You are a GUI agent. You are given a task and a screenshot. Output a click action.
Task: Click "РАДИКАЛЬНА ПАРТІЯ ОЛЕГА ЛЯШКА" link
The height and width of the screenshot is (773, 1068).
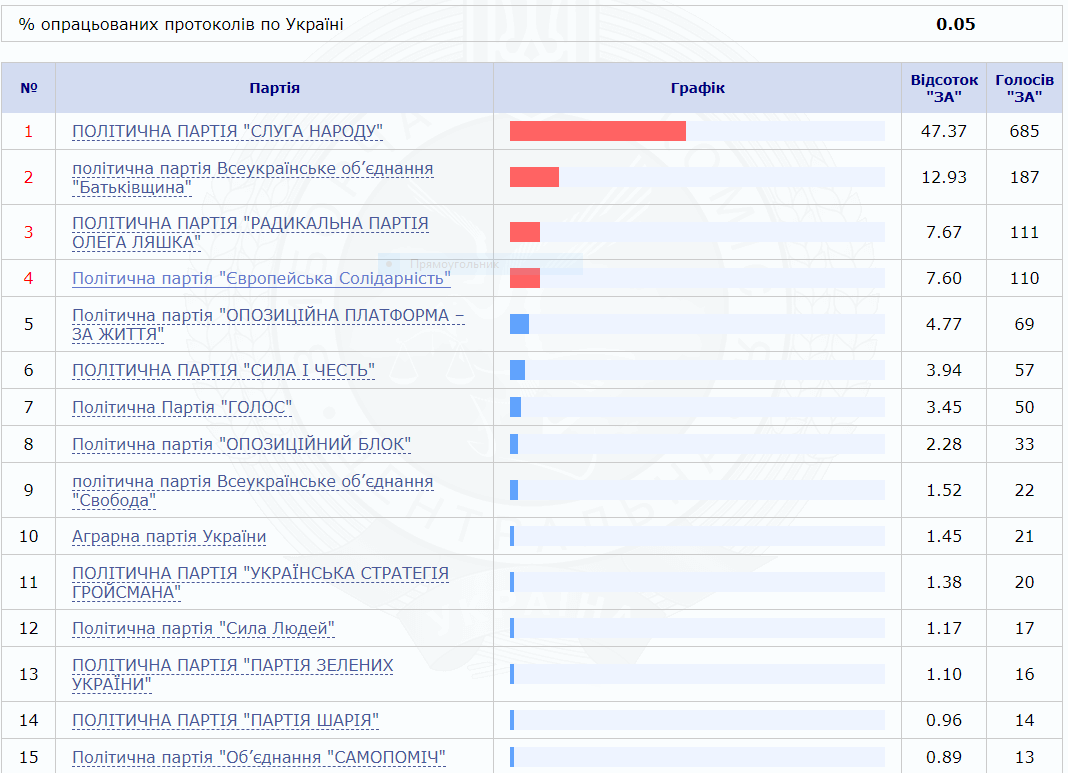click(x=250, y=223)
